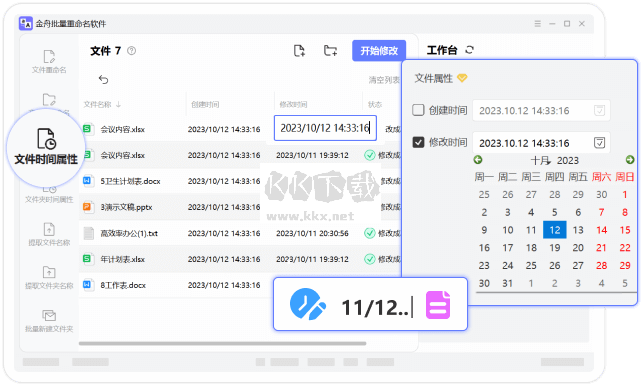Click the icon of 8工作表.docx

[x=87, y=284]
